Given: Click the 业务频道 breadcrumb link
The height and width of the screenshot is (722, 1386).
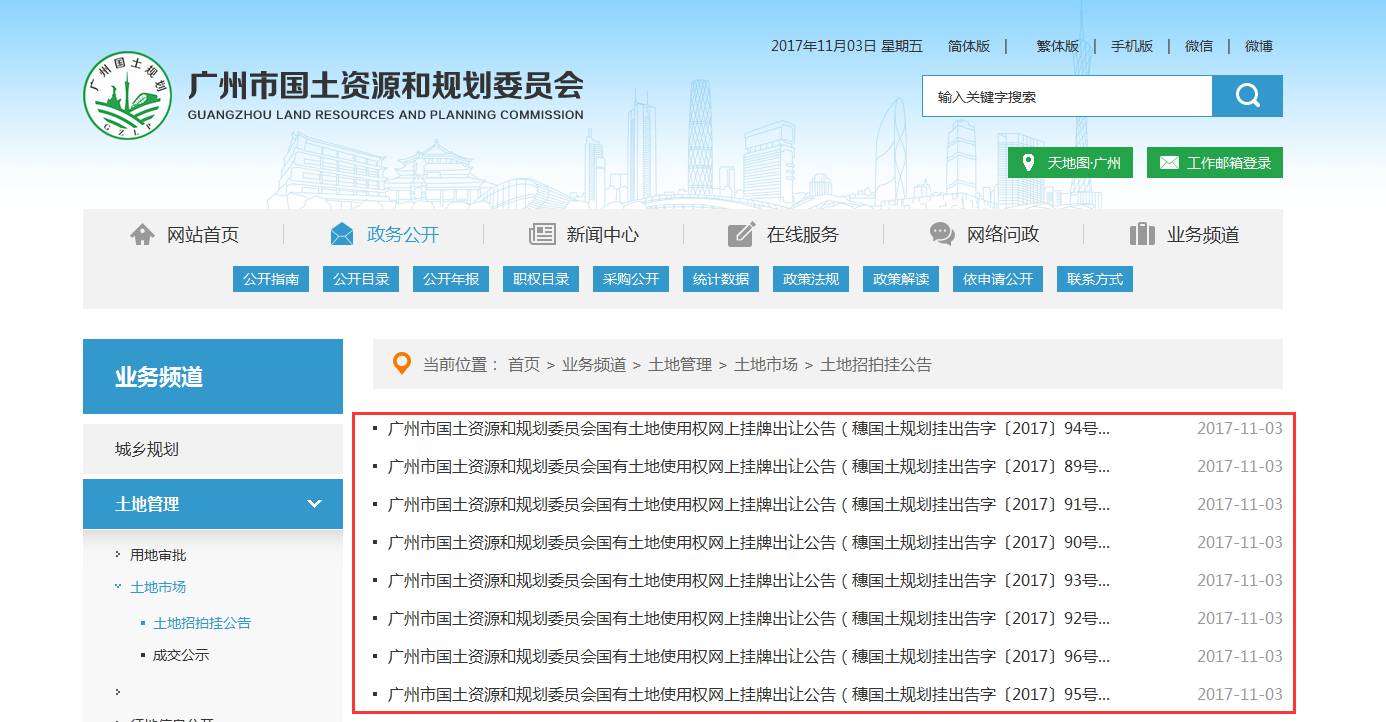Looking at the screenshot, I should click(594, 365).
